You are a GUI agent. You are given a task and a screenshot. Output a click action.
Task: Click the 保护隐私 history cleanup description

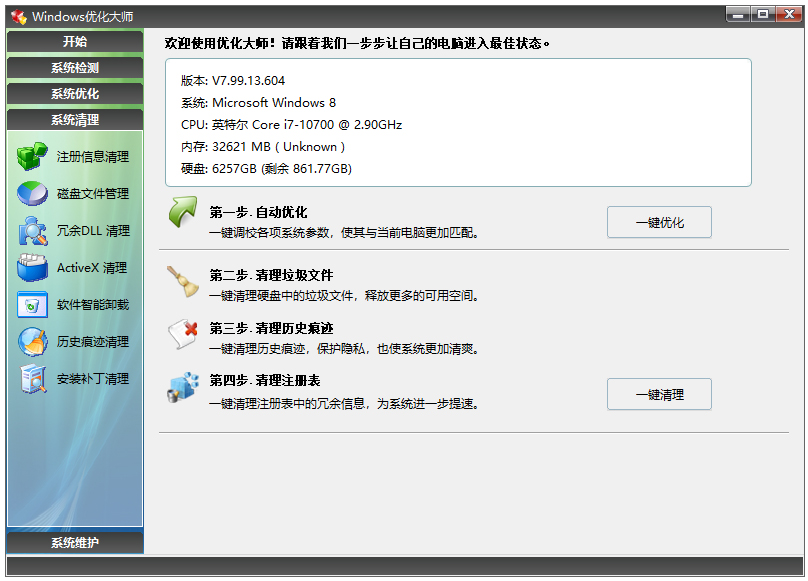(x=344, y=349)
